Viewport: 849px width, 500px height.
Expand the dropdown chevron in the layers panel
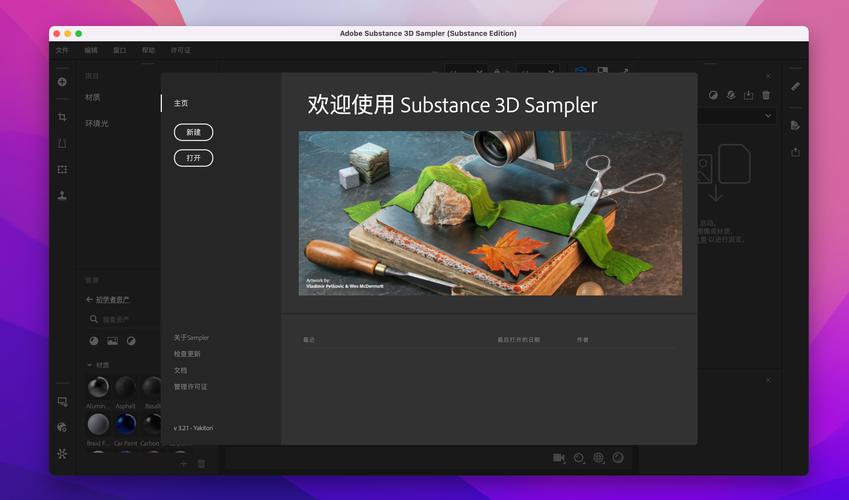[768, 116]
